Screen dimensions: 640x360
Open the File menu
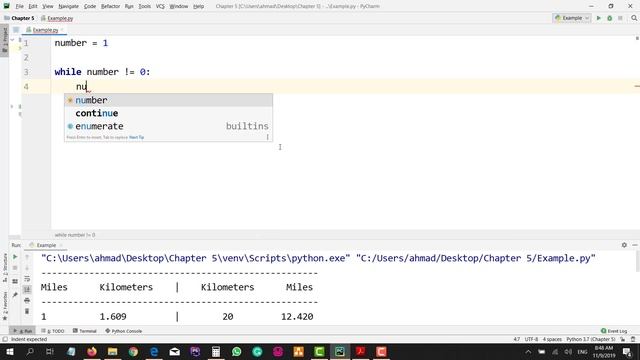[x=19, y=6]
